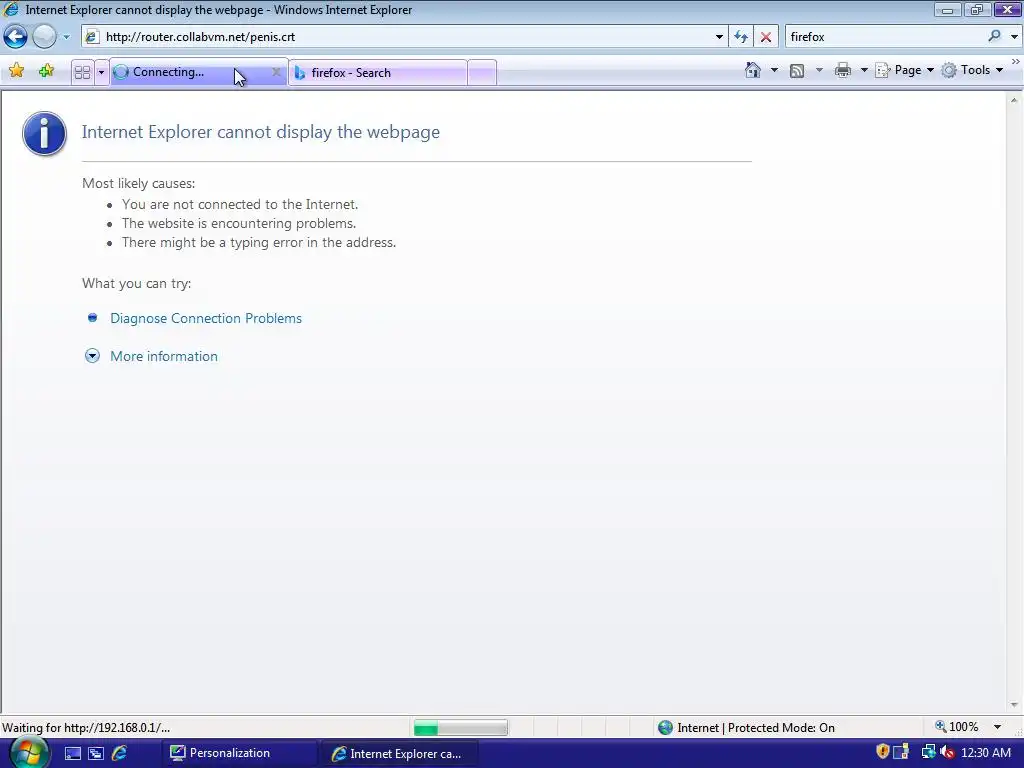
Task: Open Quick Tabs thumbnail view
Action: click(x=82, y=72)
